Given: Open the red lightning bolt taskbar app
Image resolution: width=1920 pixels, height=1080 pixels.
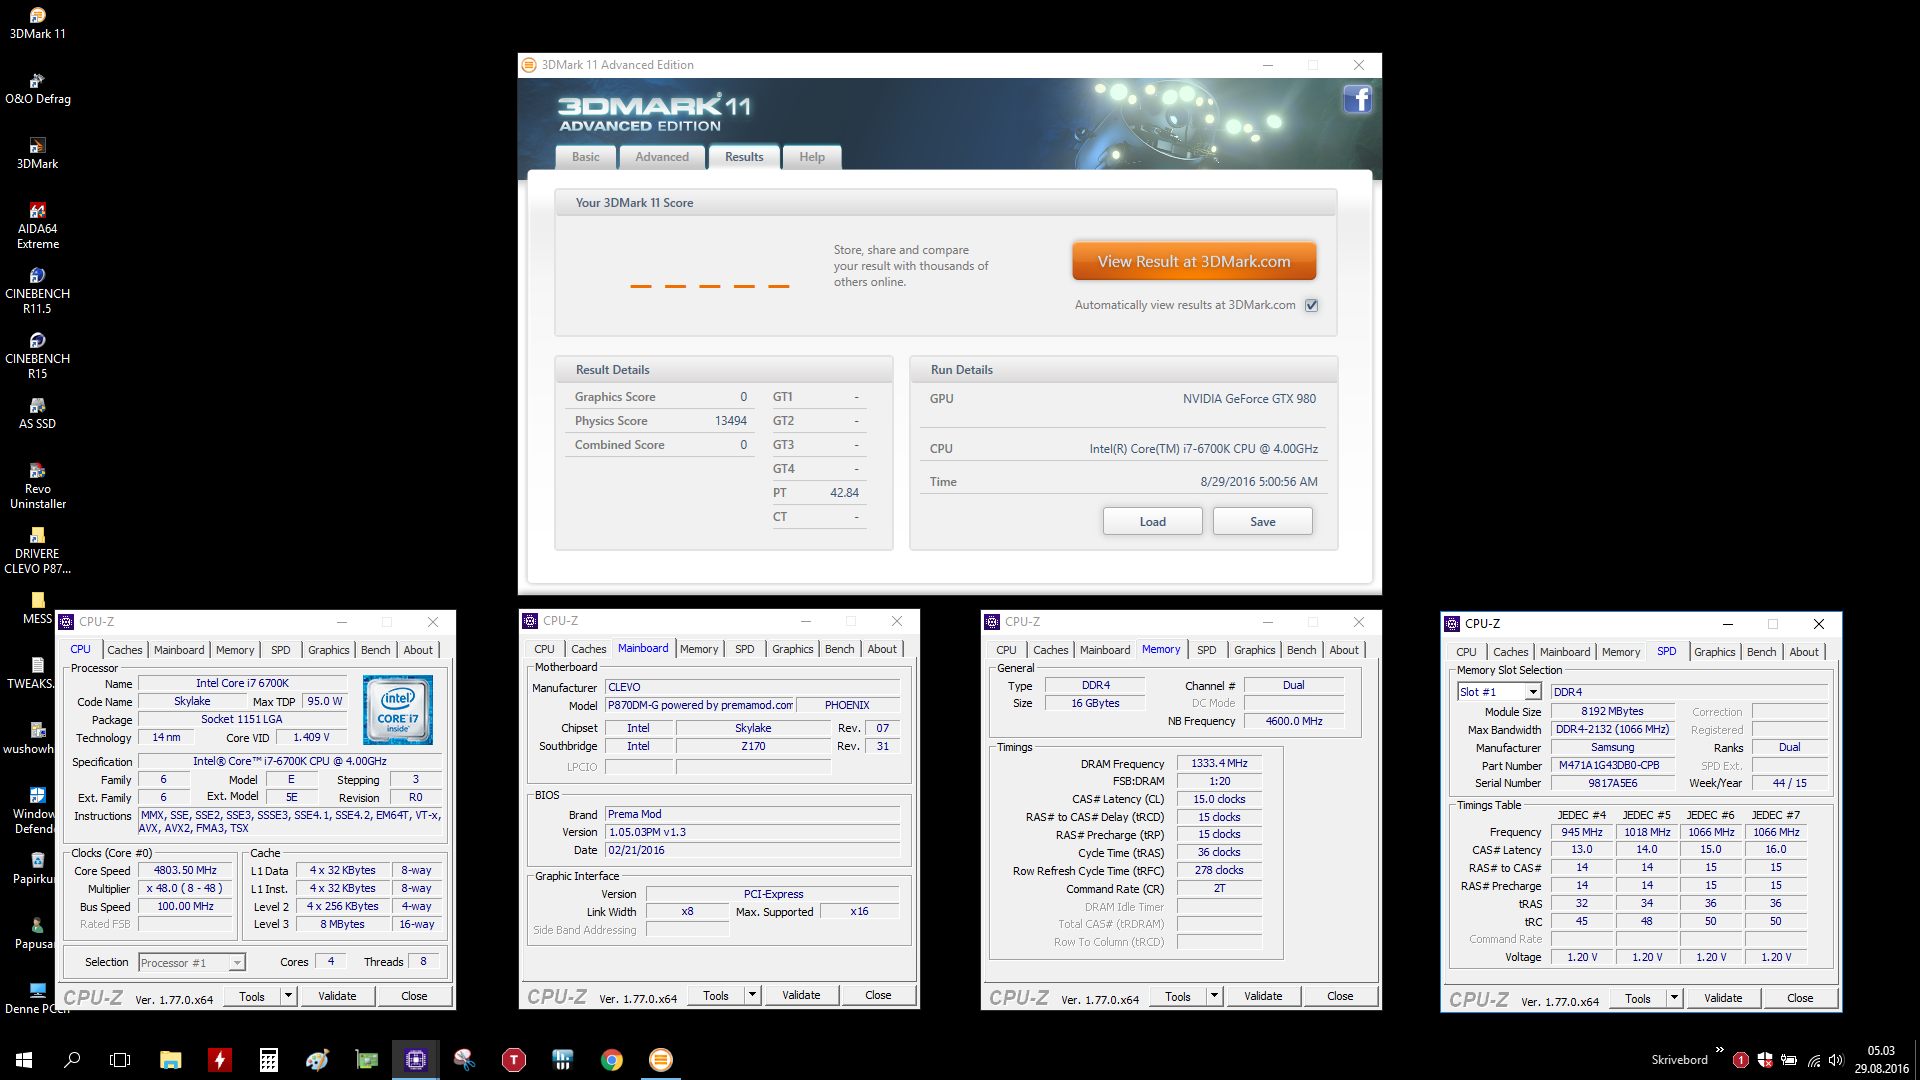Looking at the screenshot, I should (x=219, y=1059).
